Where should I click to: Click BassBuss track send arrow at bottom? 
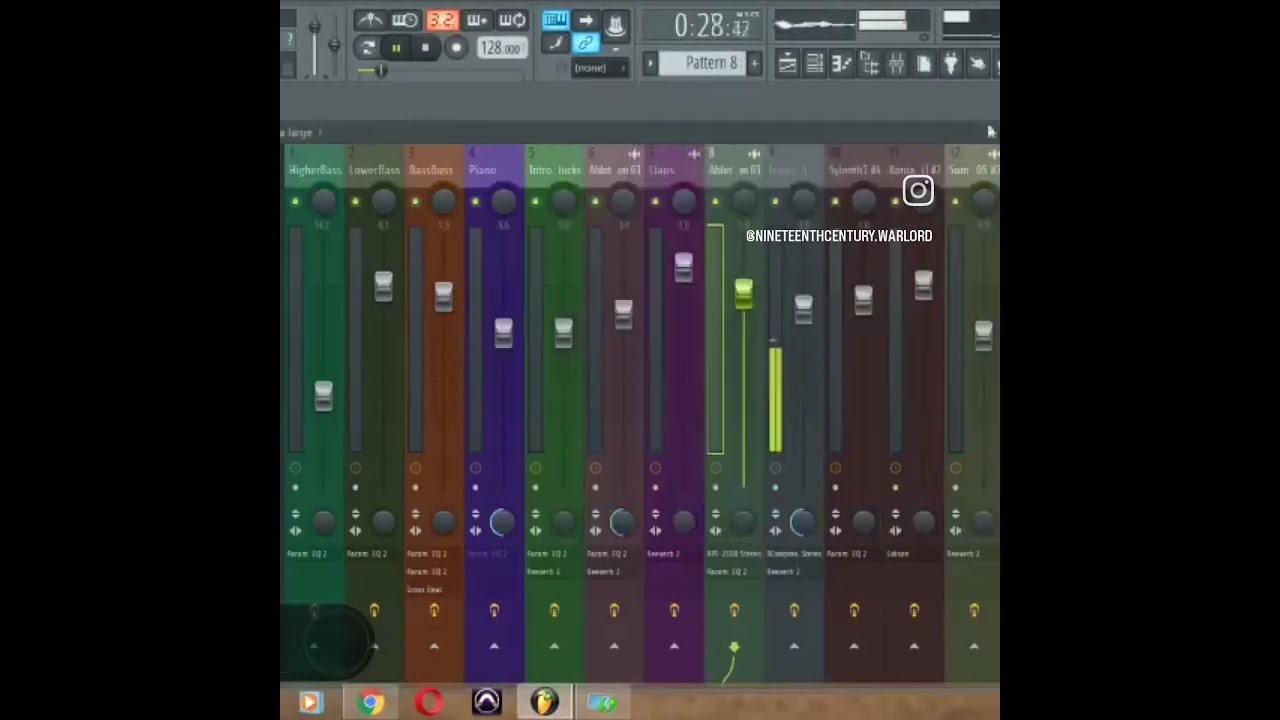(434, 647)
